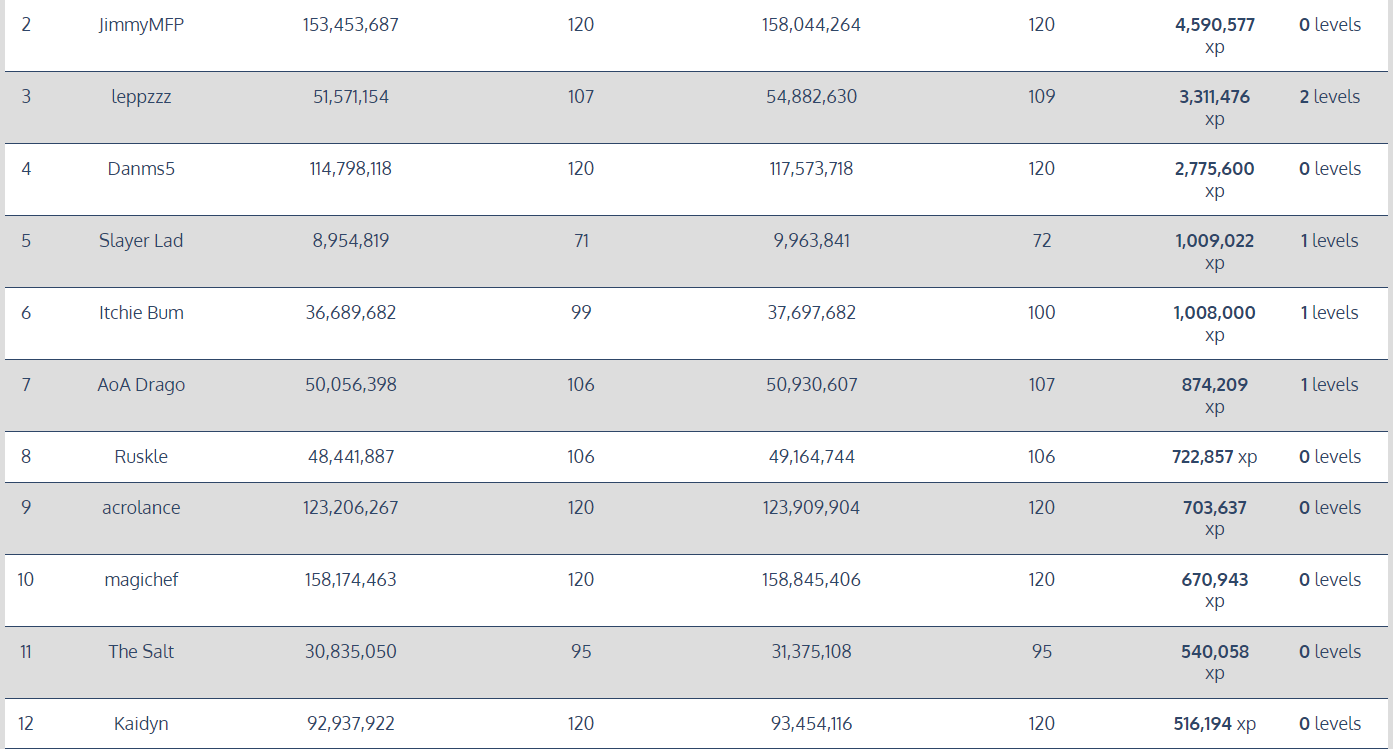1393x749 pixels.
Task: Click the magichef username
Action: (141, 580)
